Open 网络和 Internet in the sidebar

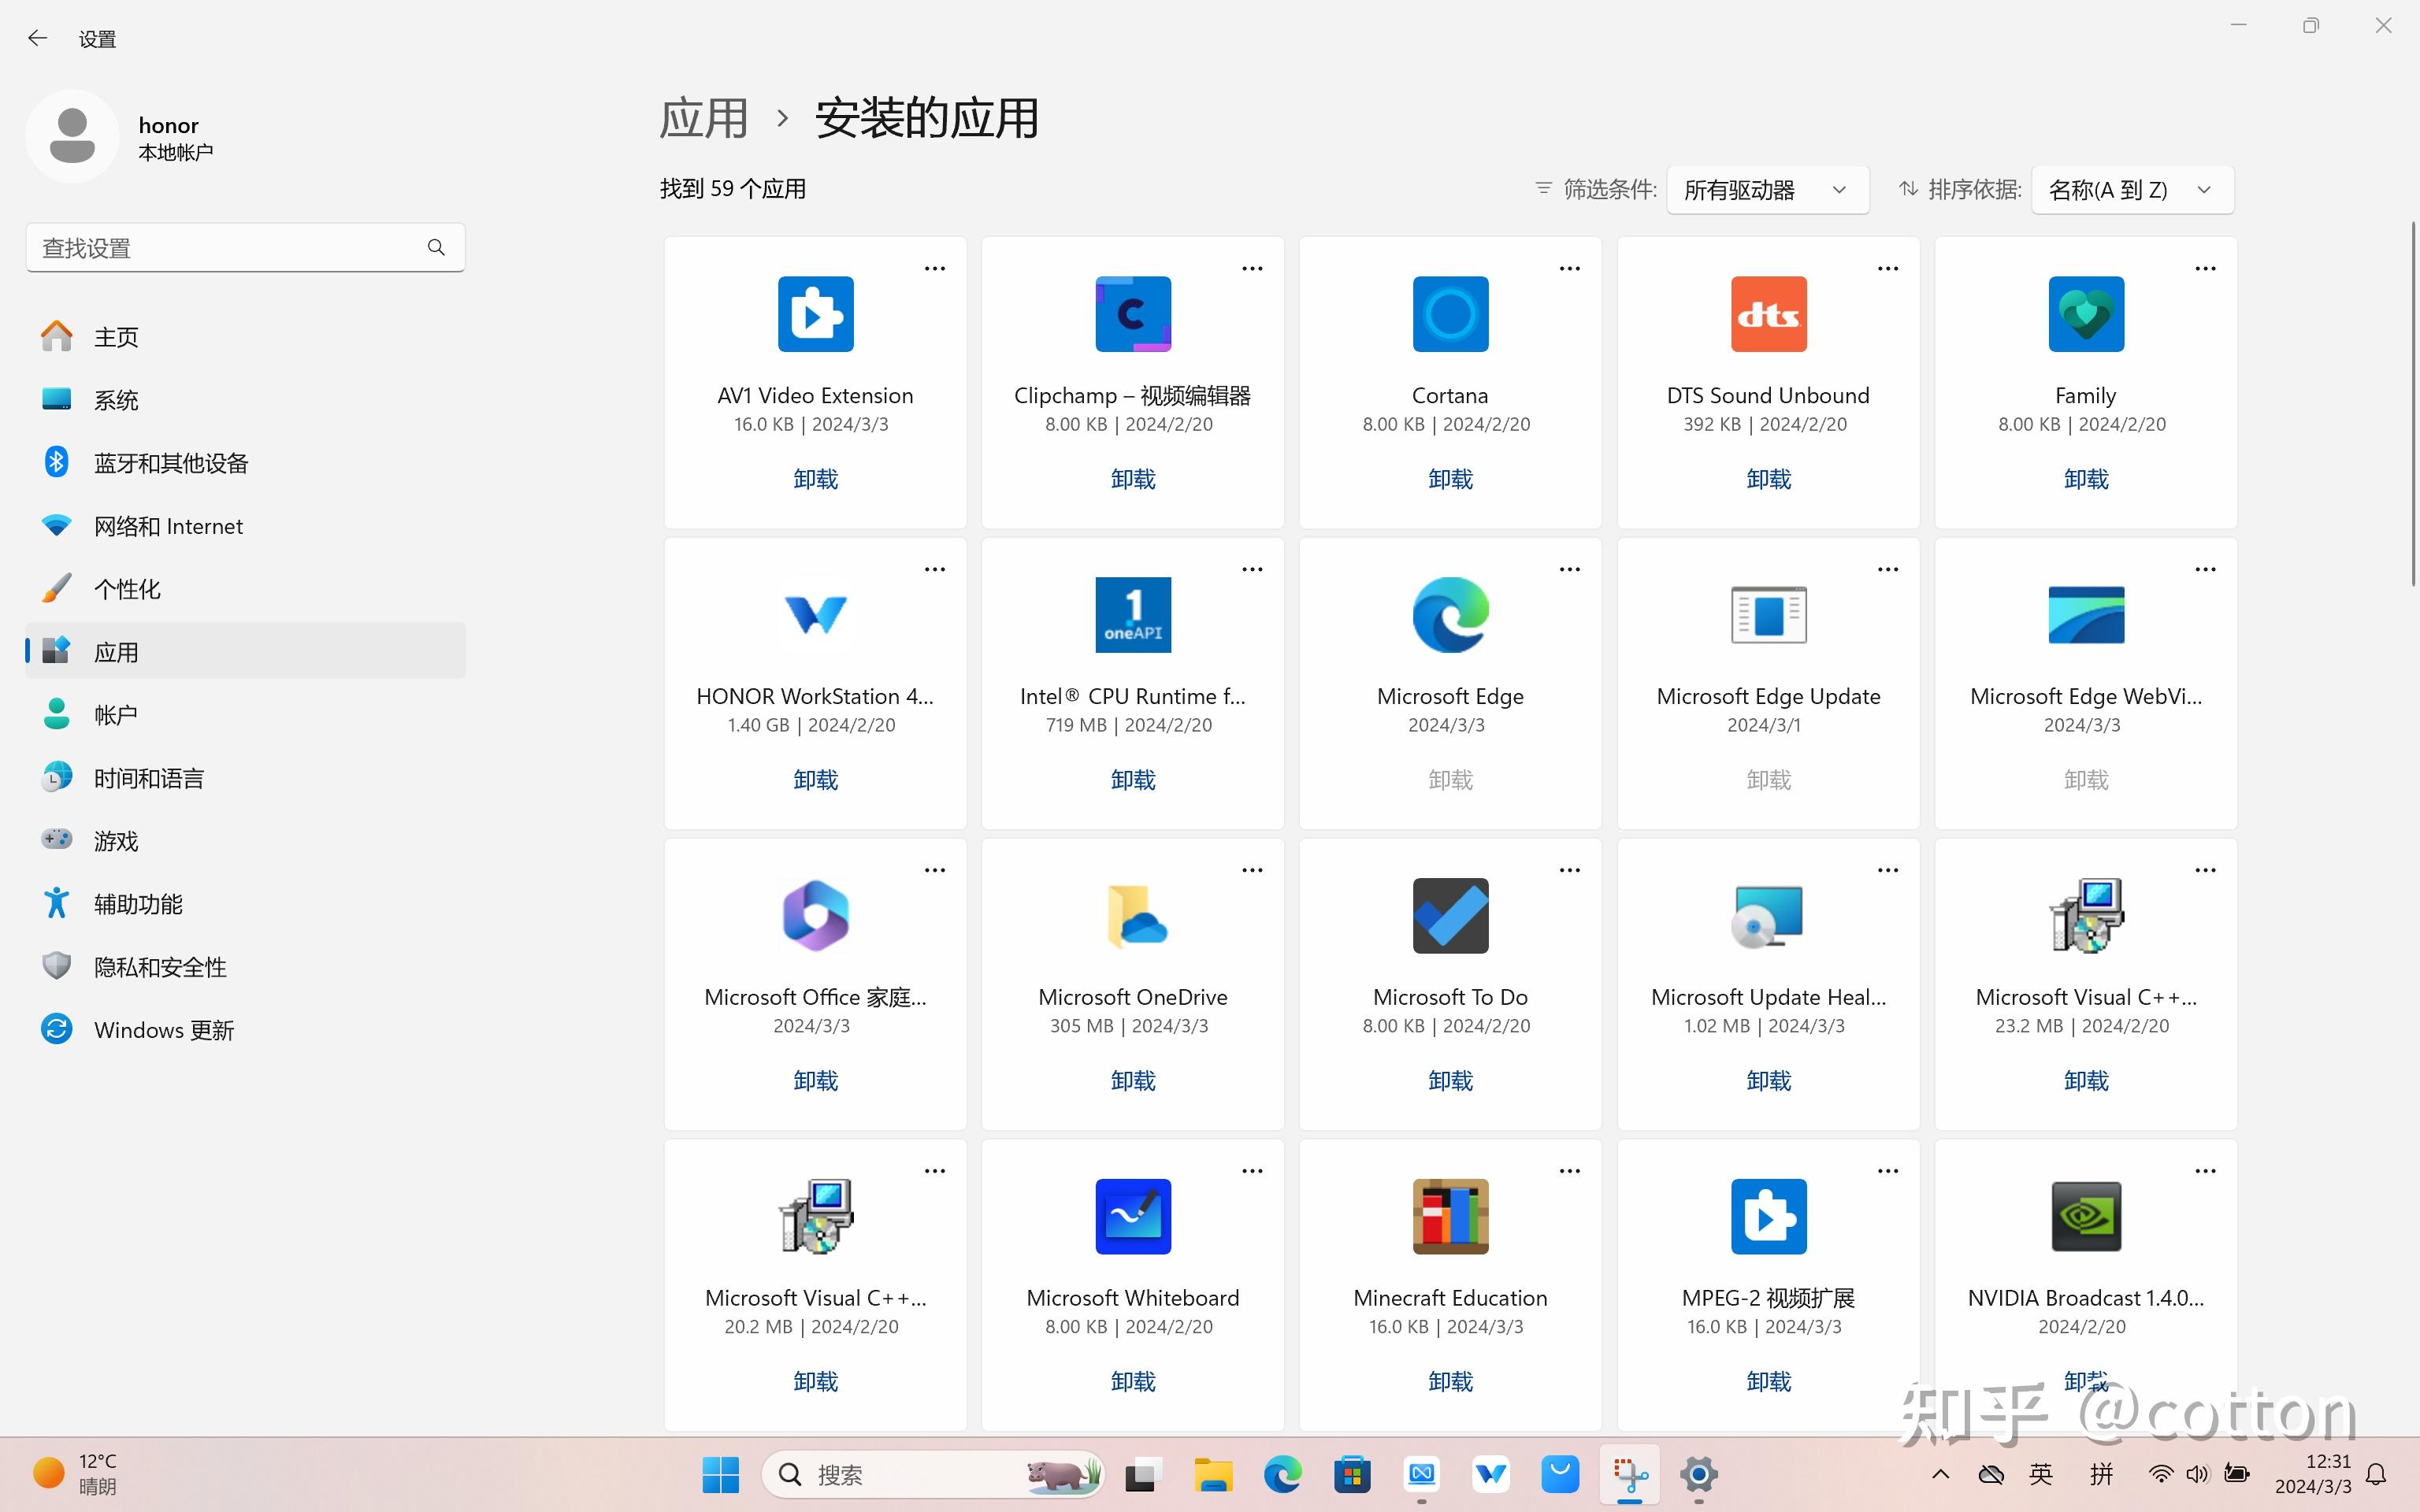[x=245, y=526]
